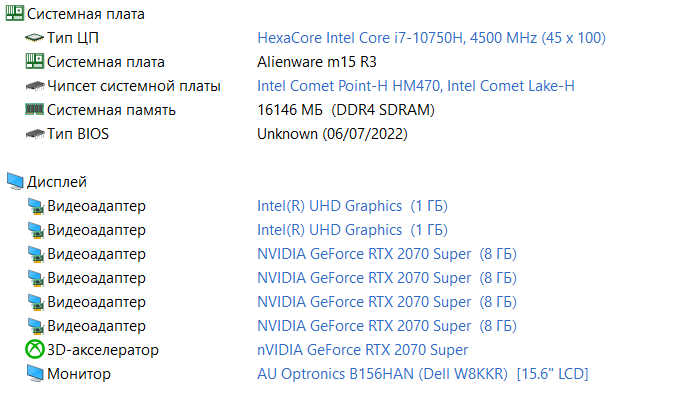686x408 pixels.
Task: Select the Тип ЦП field label
Action: pyautogui.click(x=73, y=38)
